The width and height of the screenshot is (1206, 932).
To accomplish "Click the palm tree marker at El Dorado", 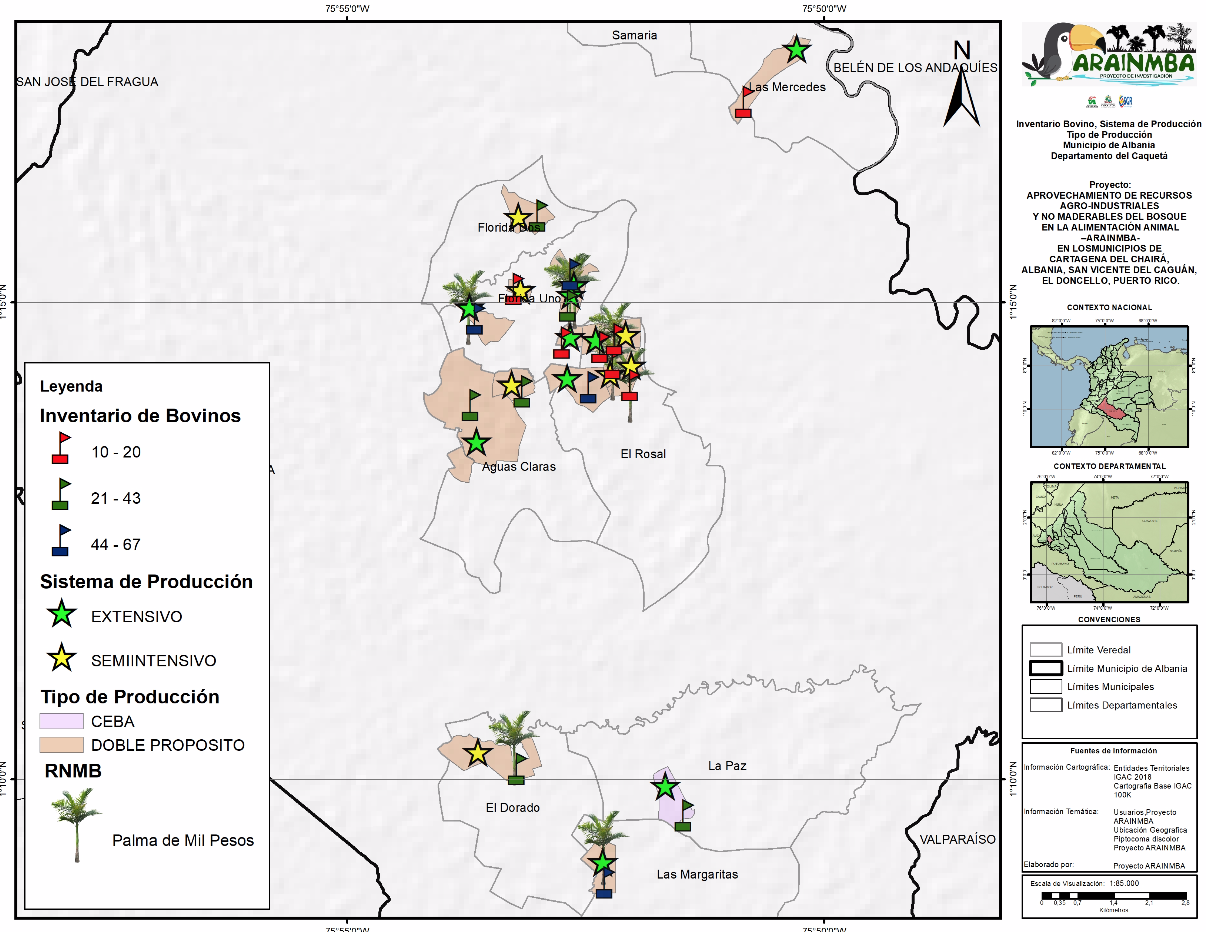I will (x=516, y=742).
